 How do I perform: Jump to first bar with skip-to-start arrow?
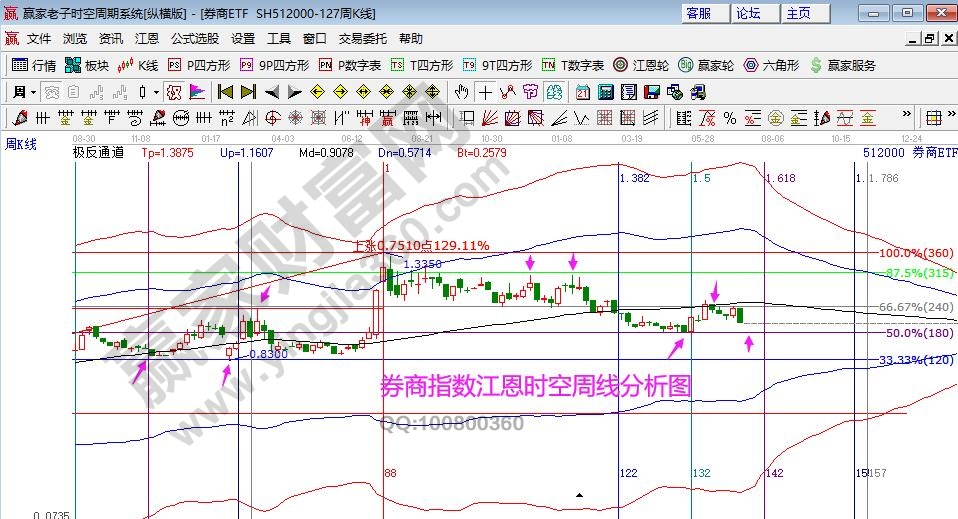(225, 92)
